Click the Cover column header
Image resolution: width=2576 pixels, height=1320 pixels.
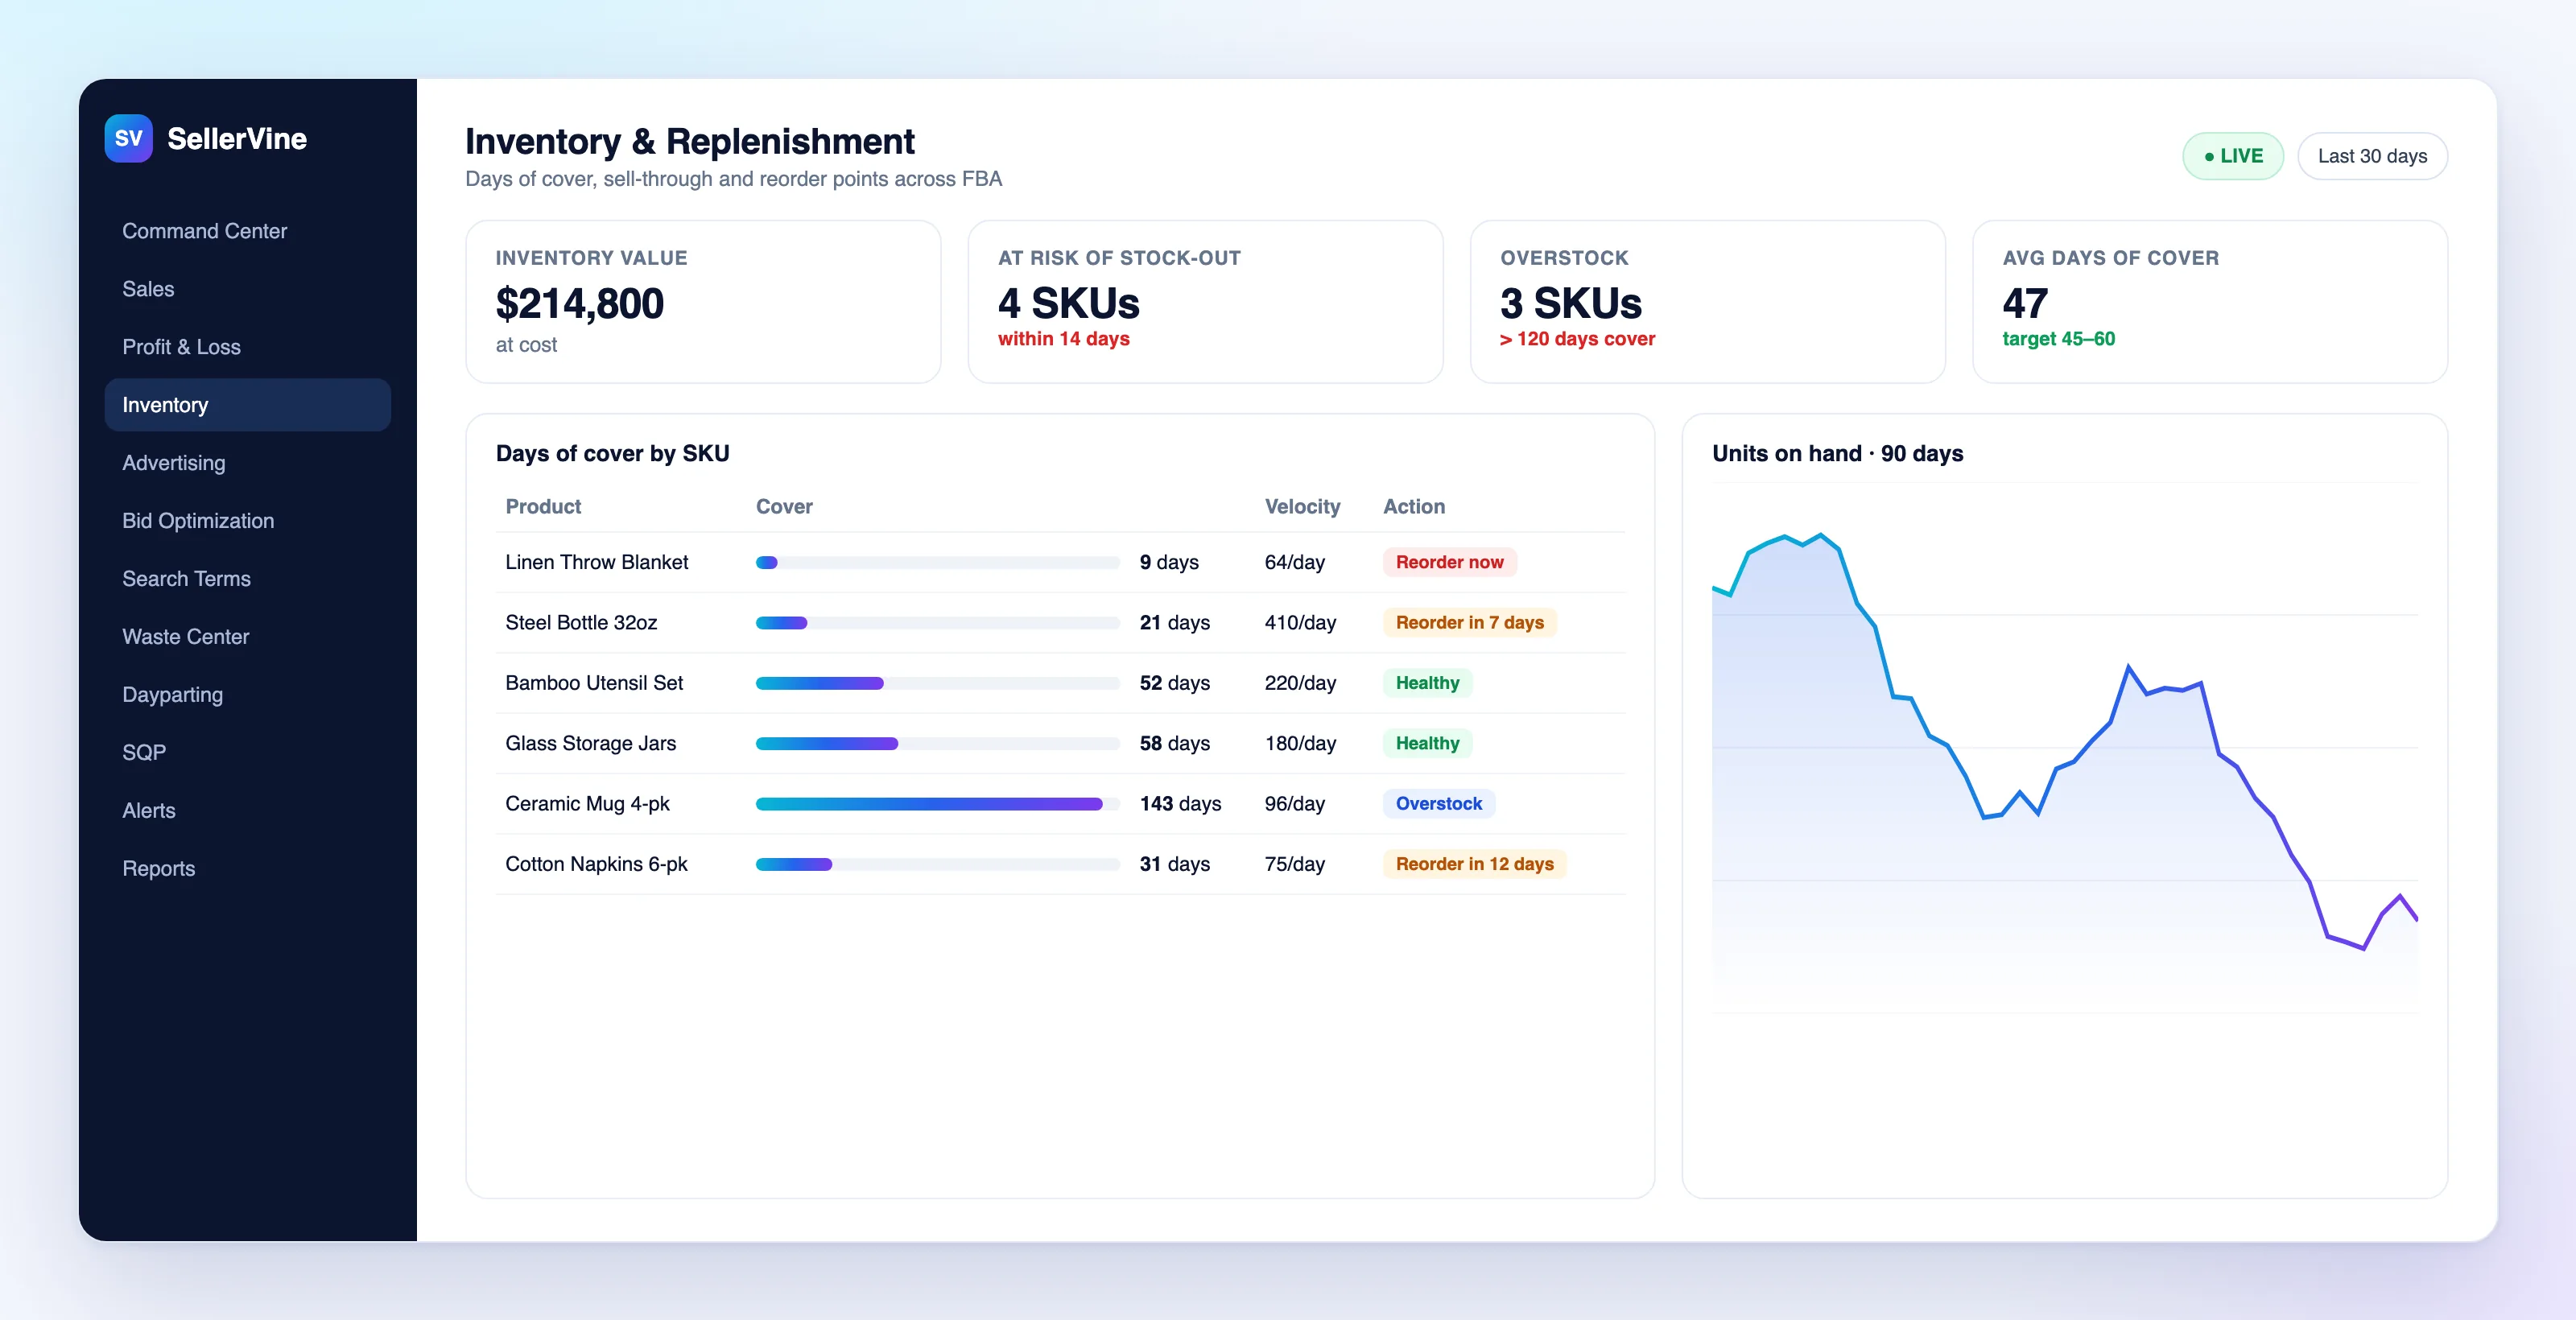click(784, 507)
